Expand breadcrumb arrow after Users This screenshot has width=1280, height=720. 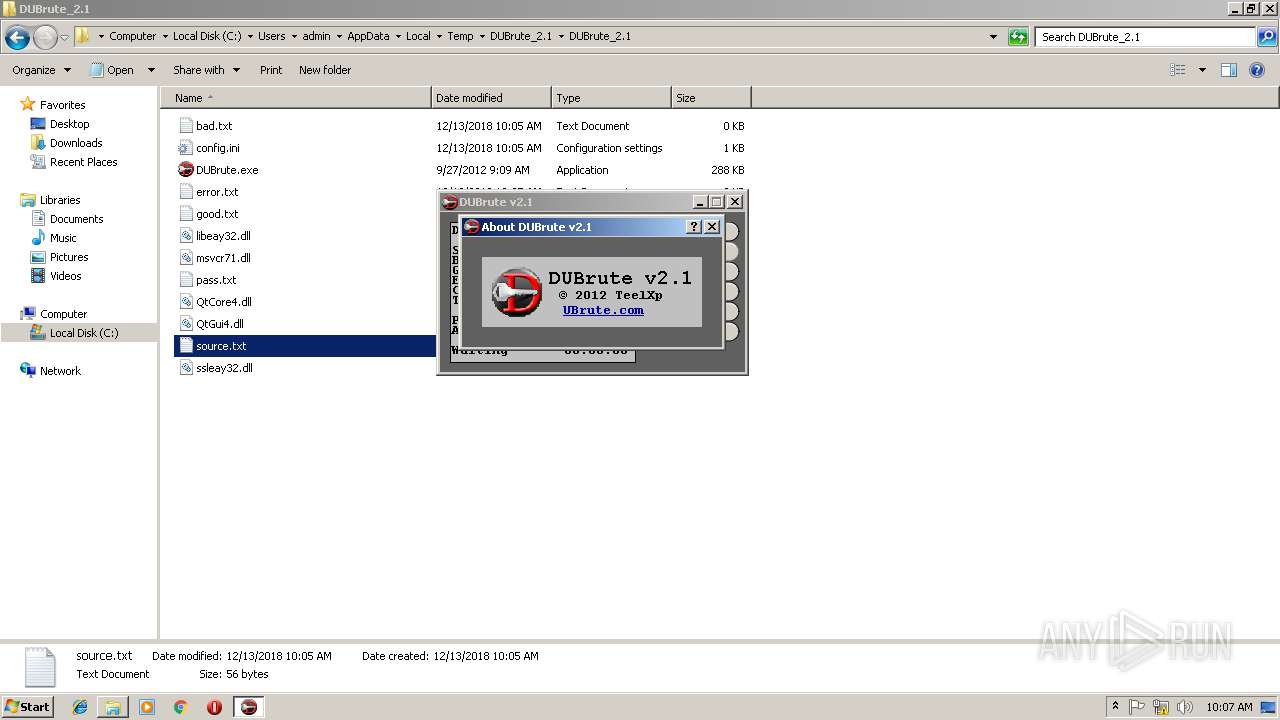pos(294,36)
